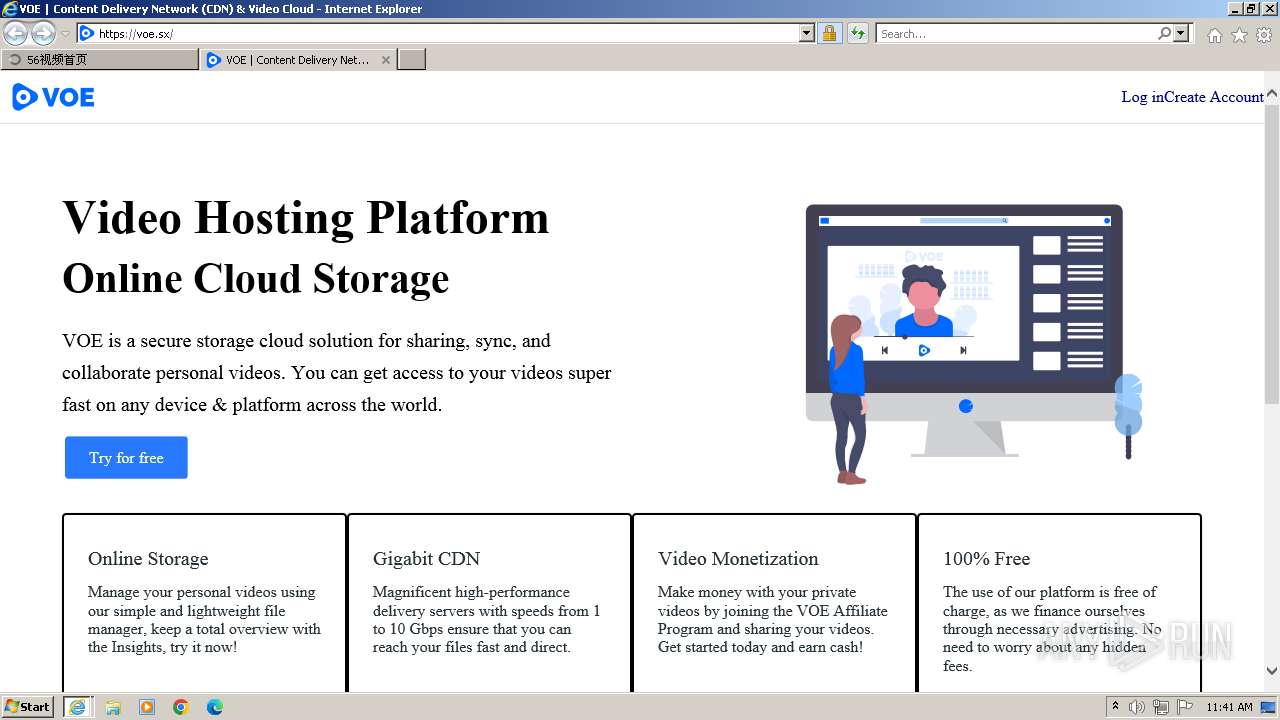This screenshot has width=1280, height=720.
Task: Click the page scrollbar up arrow
Action: click(x=1272, y=95)
